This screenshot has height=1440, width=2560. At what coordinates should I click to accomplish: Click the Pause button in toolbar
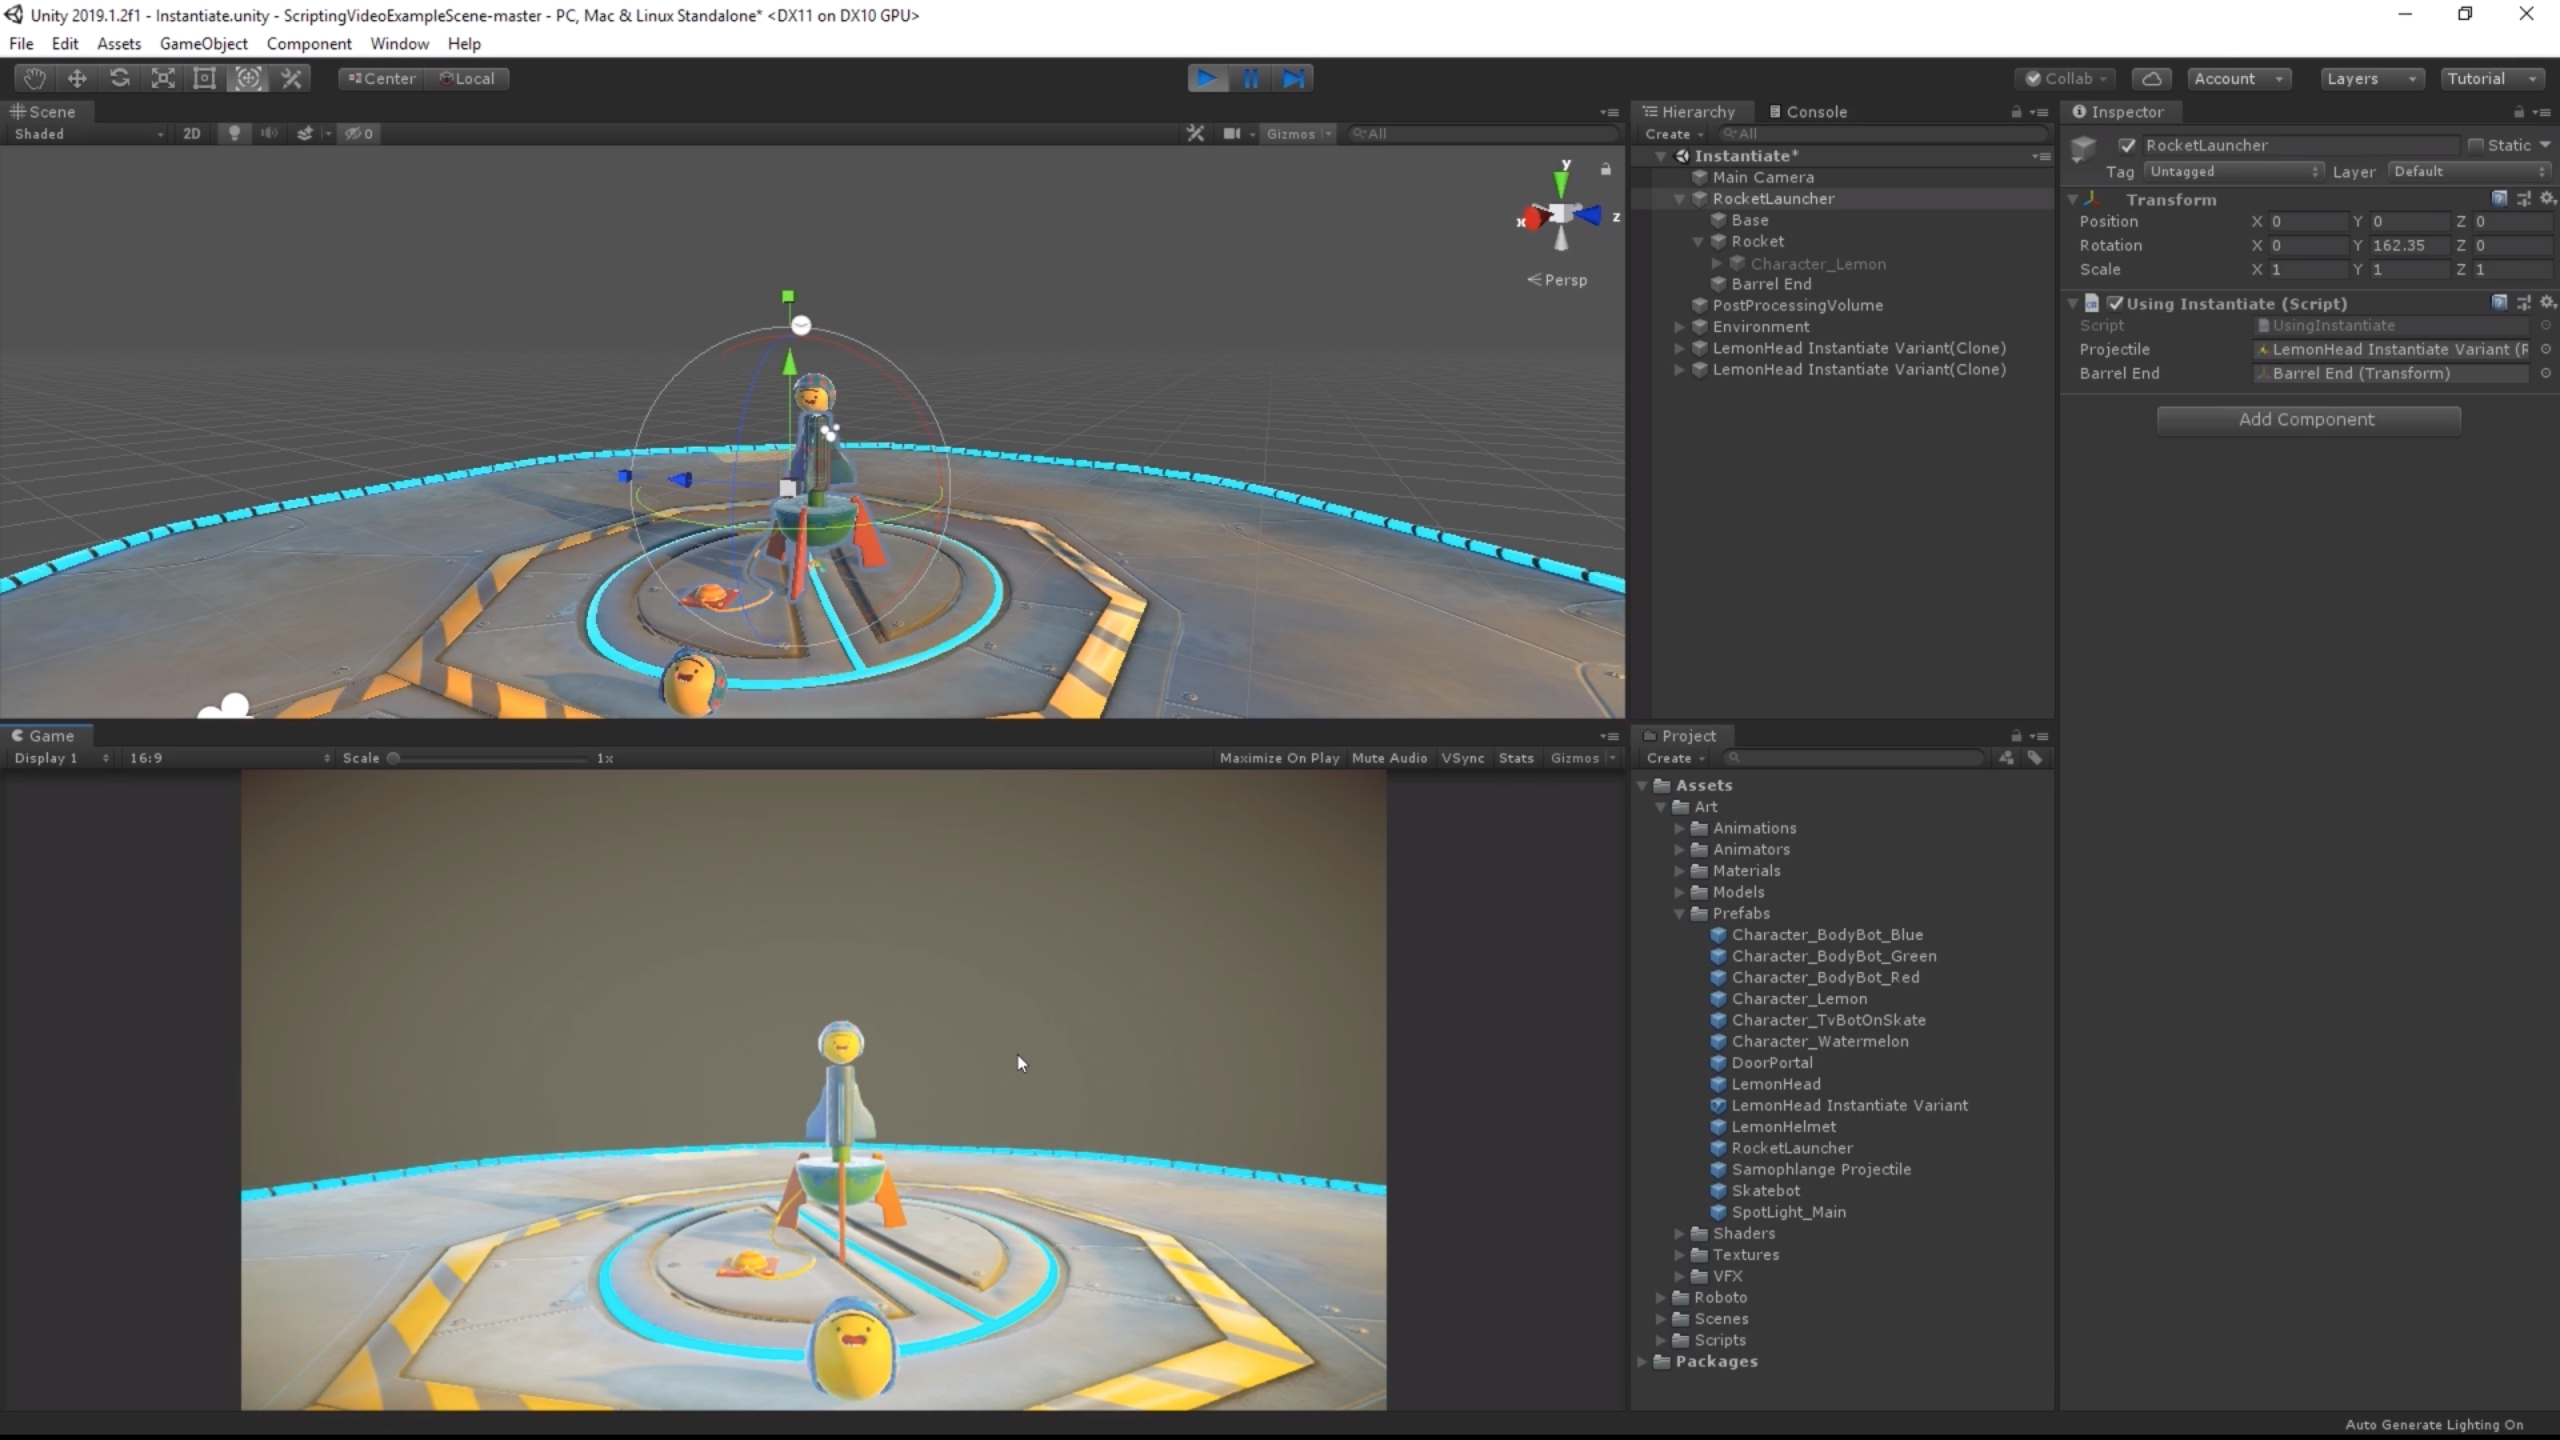tap(1252, 77)
